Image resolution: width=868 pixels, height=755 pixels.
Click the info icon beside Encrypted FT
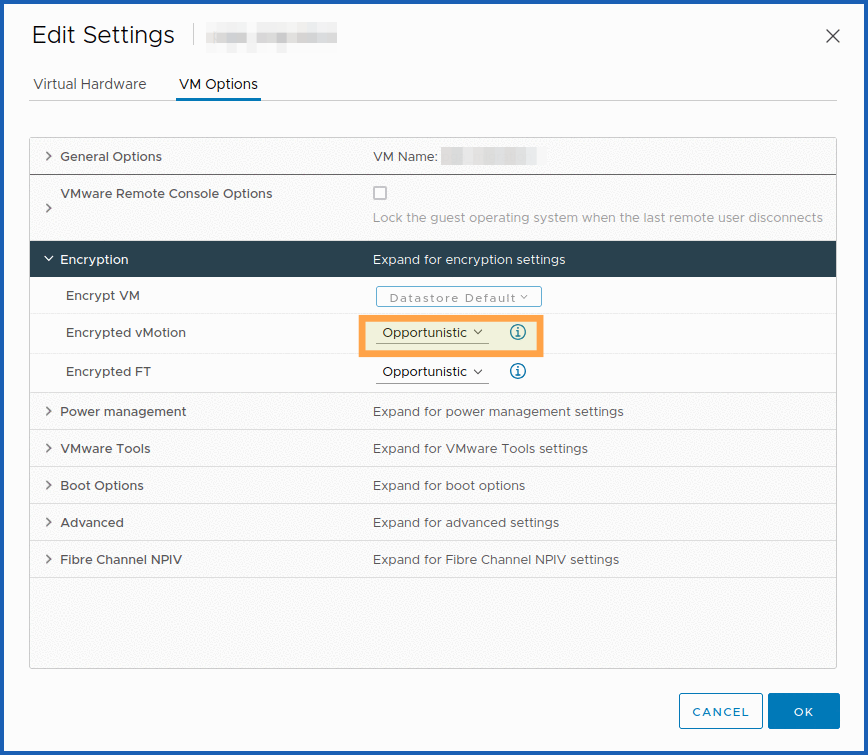(x=518, y=371)
